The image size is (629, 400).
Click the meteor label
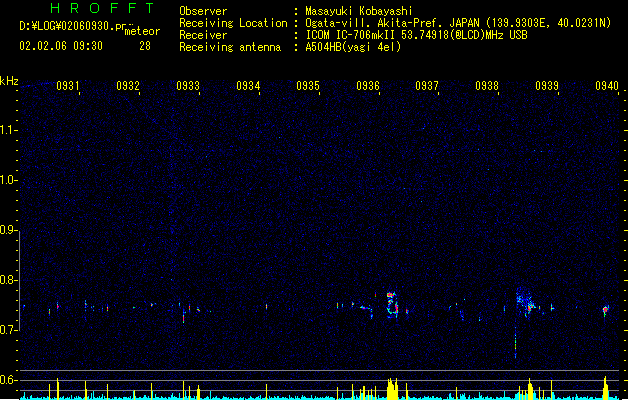coord(142,31)
